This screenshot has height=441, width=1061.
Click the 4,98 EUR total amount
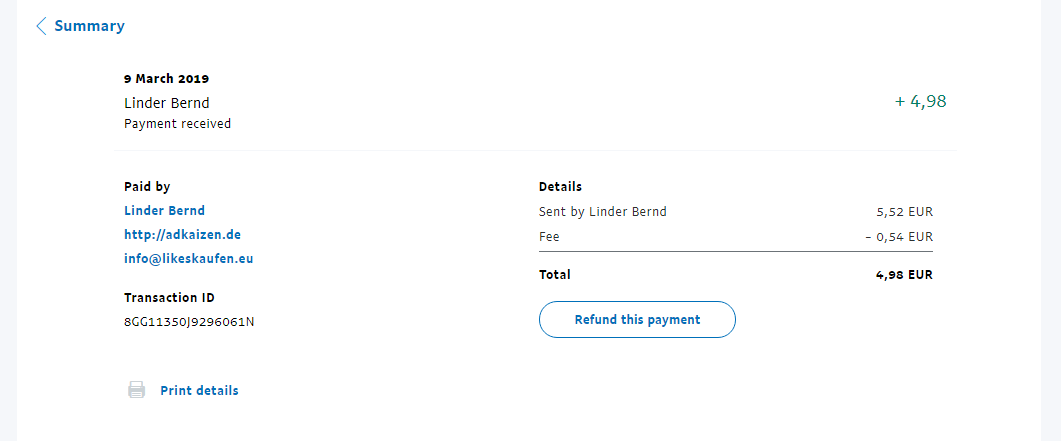point(904,274)
